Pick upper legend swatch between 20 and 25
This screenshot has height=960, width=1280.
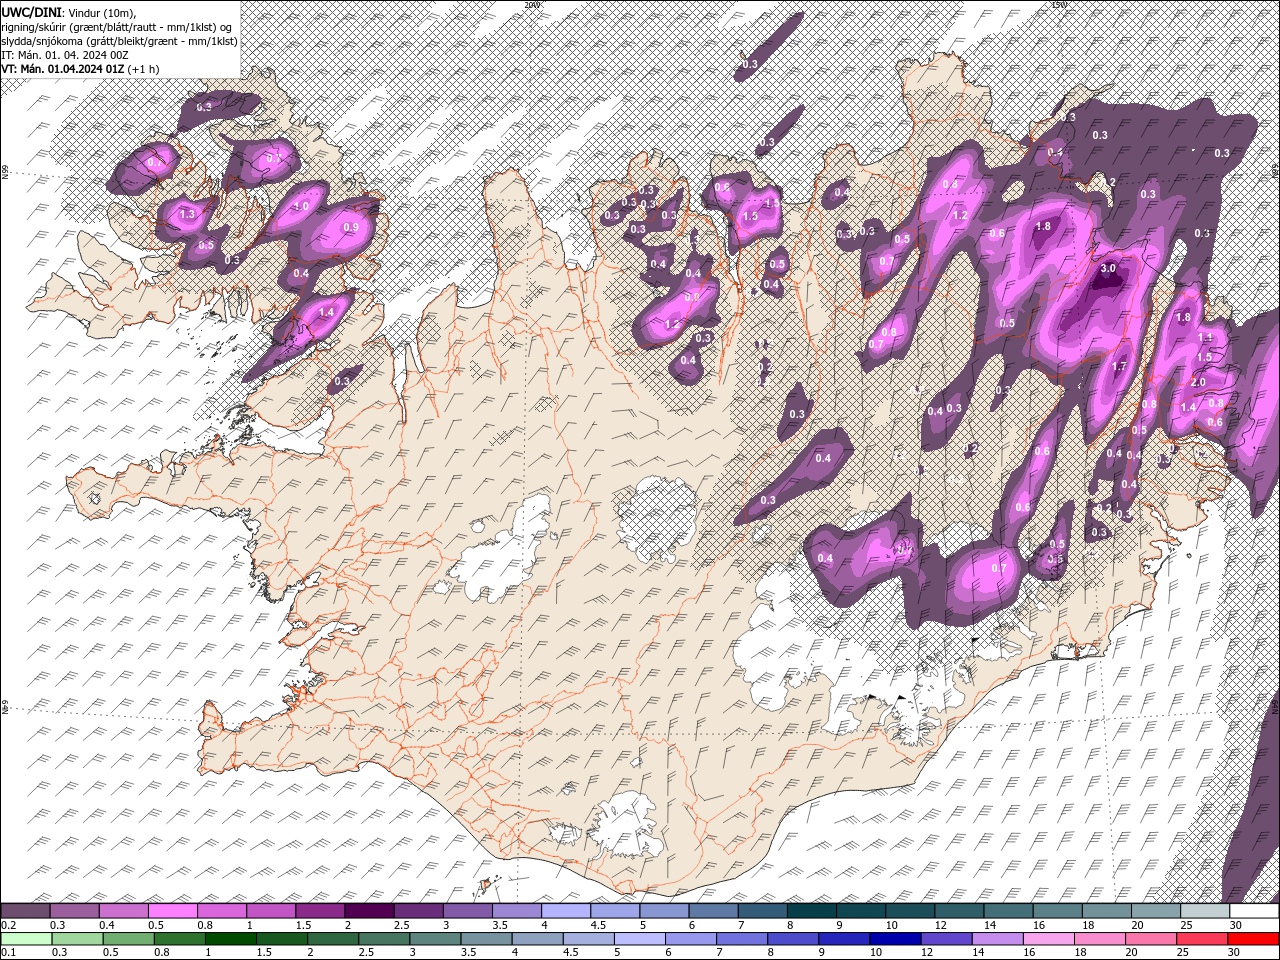pos(1156,911)
